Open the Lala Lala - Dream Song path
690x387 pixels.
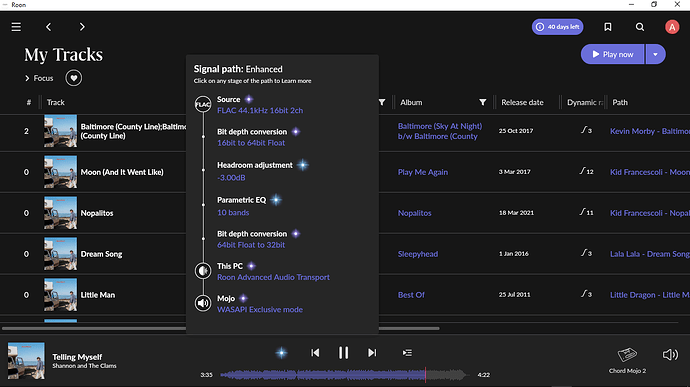click(x=650, y=254)
